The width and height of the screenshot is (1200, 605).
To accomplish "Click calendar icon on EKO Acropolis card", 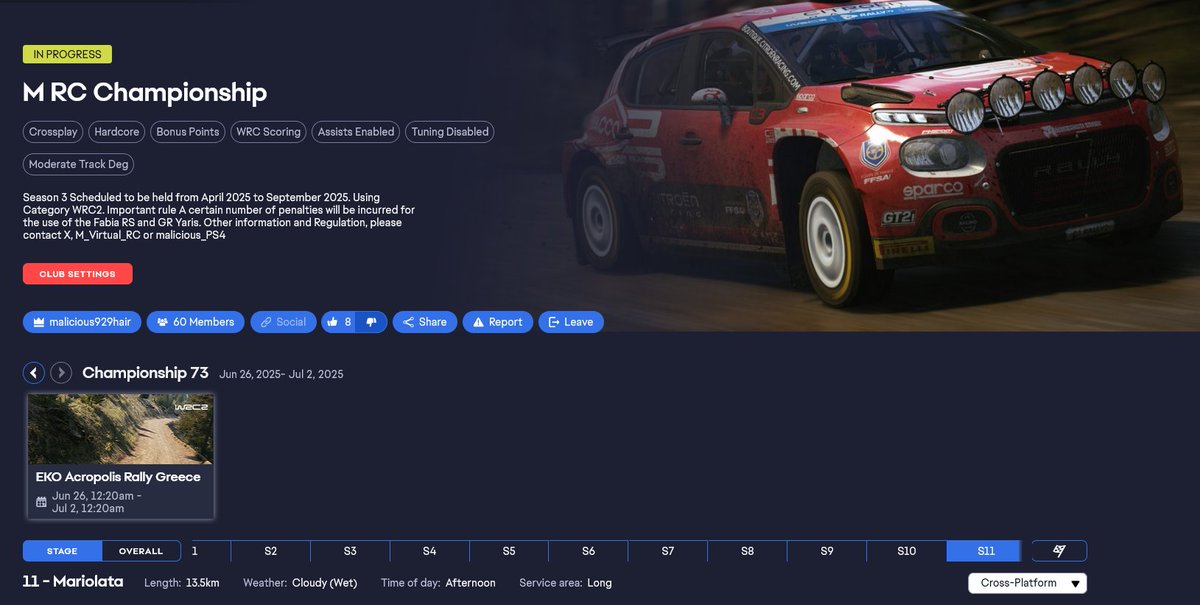I will point(41,502).
